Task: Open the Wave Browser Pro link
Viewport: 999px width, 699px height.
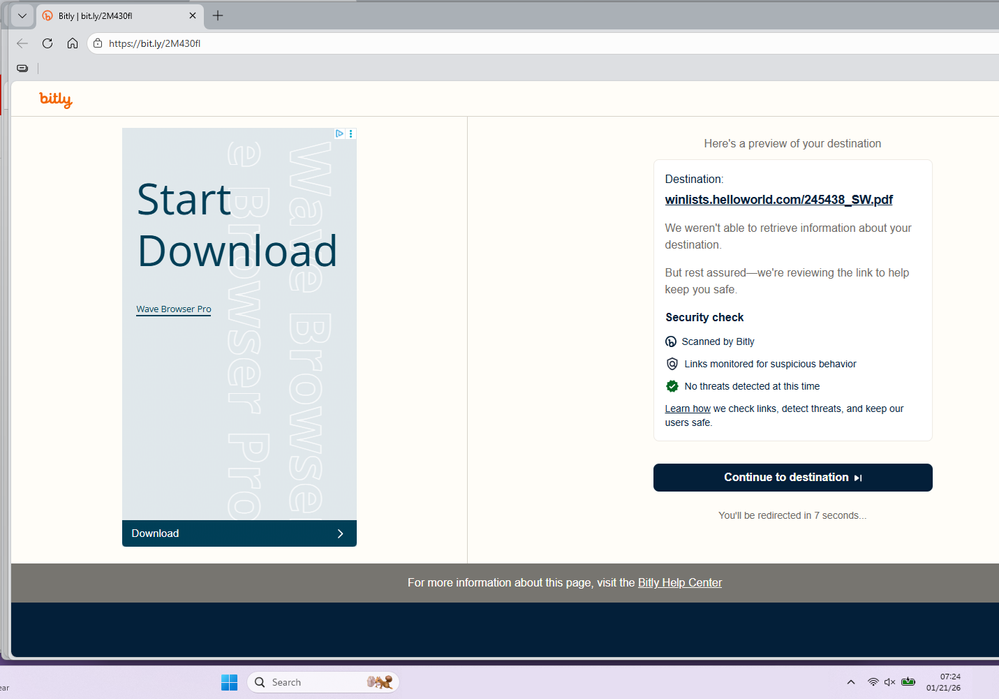Action: (173, 309)
